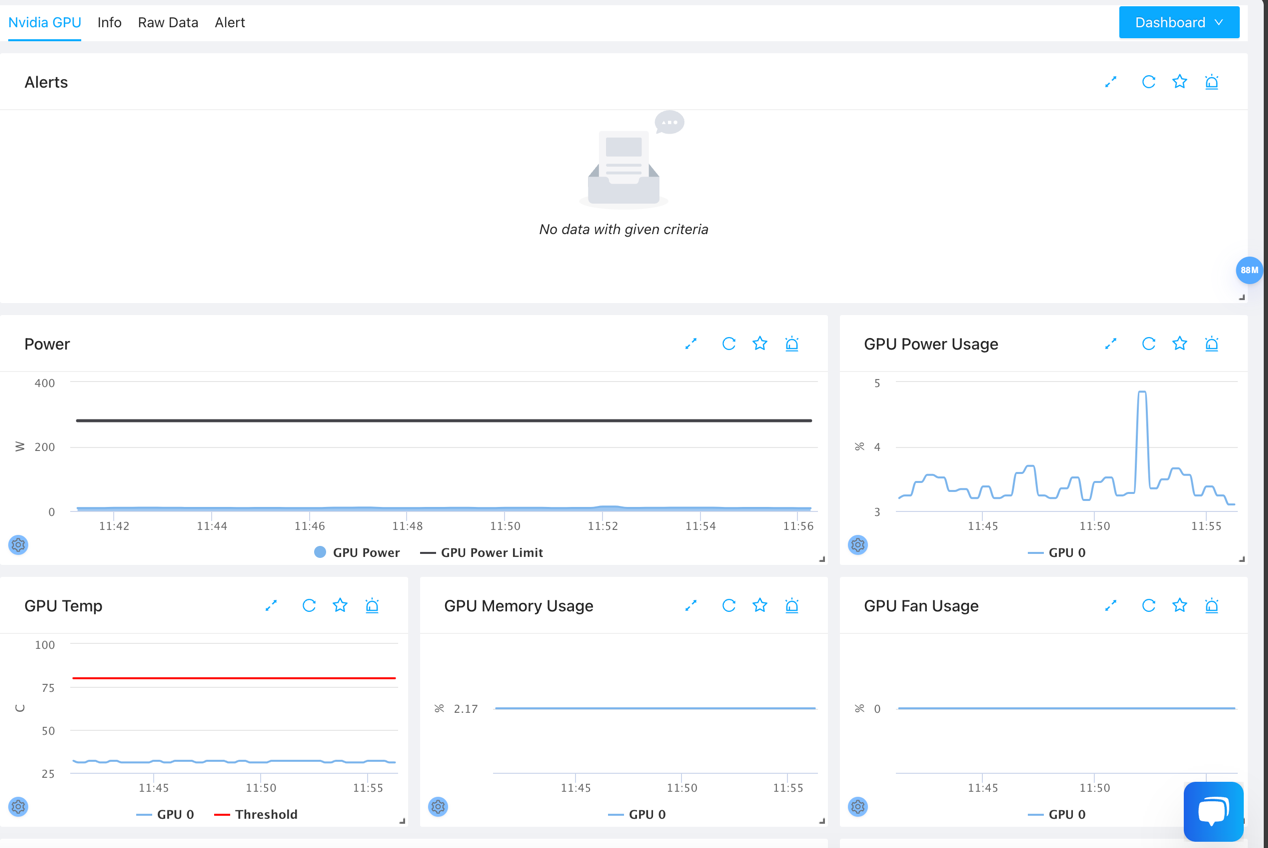This screenshot has height=848, width=1268.
Task: Refresh the GPU Memory Usage panel
Action: point(729,606)
